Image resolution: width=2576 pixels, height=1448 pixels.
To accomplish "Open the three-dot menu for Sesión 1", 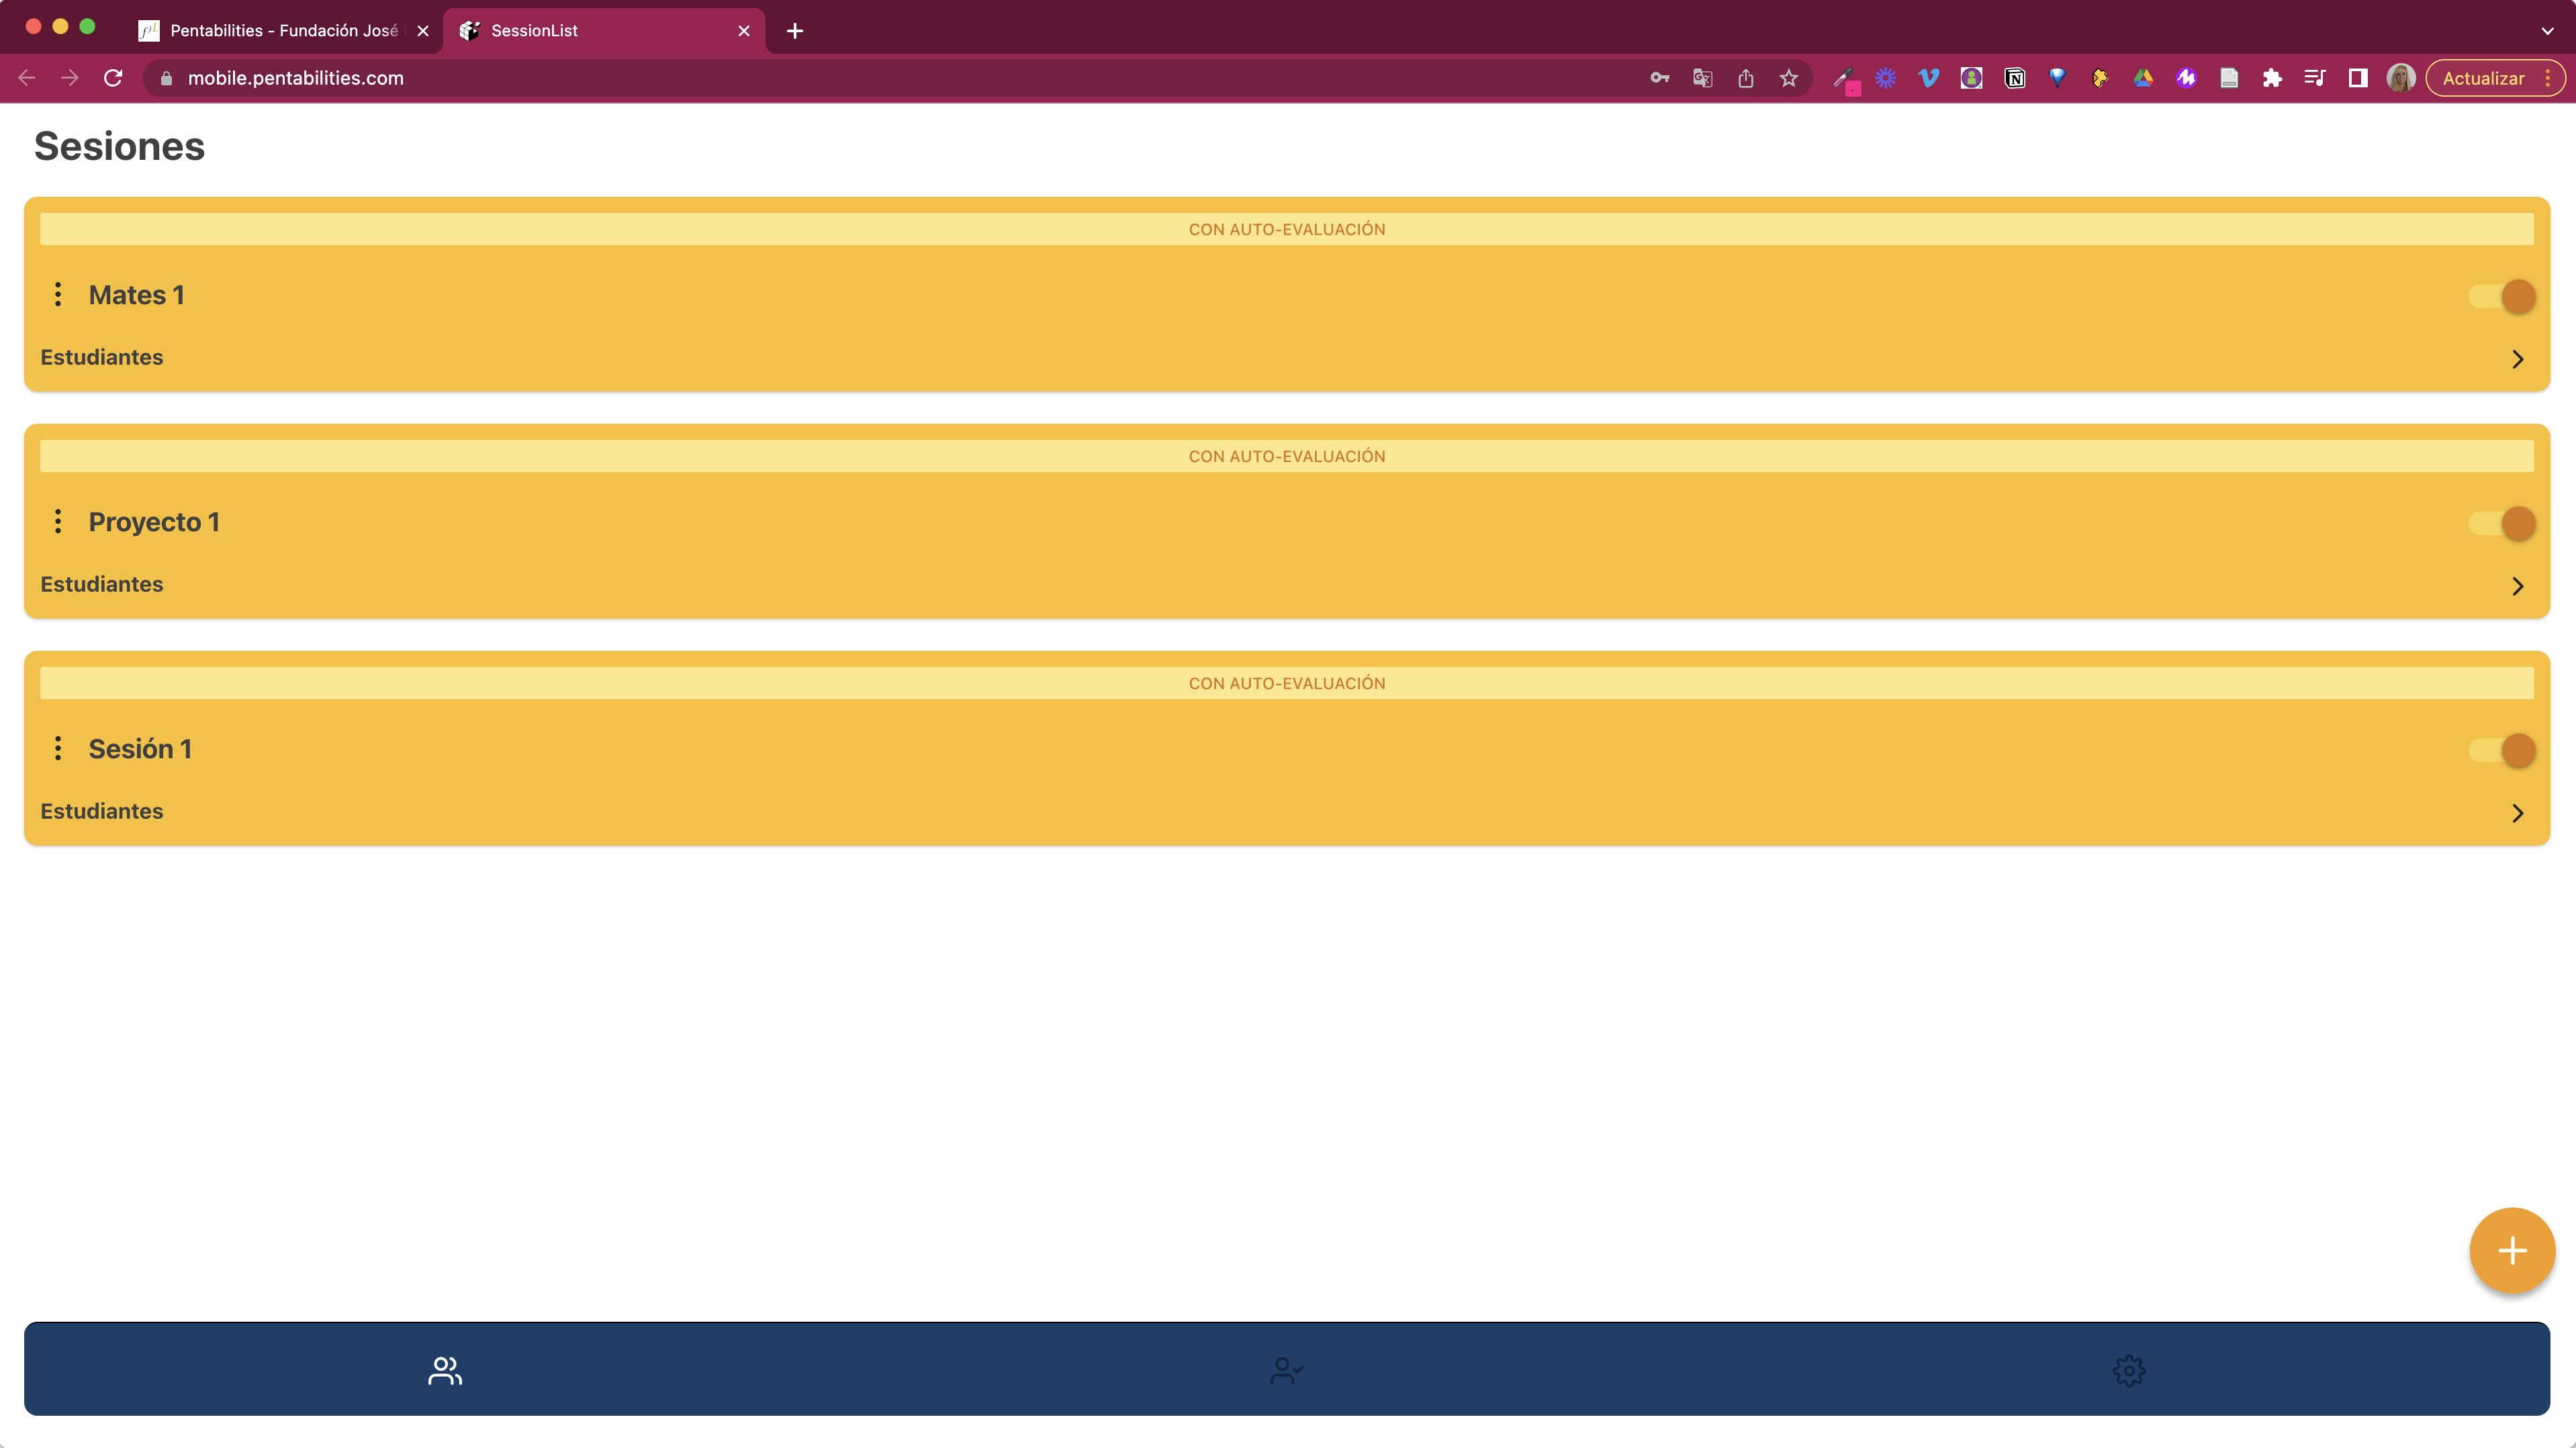I will (58, 749).
